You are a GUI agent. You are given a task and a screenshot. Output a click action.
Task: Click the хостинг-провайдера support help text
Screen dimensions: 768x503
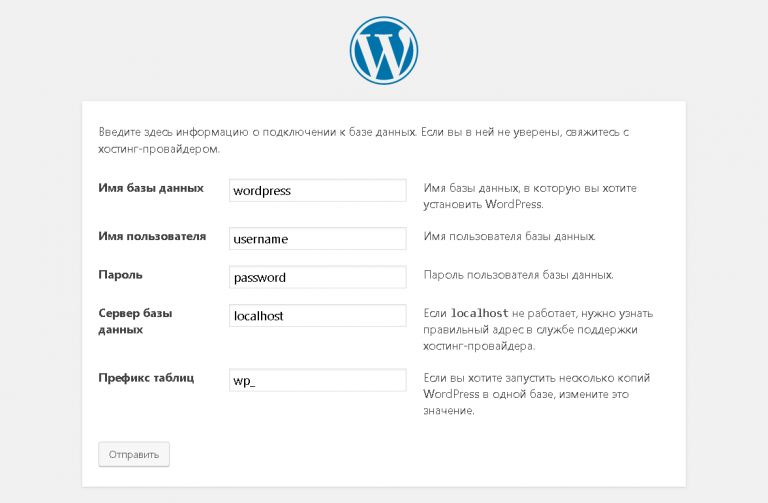click(x=538, y=330)
